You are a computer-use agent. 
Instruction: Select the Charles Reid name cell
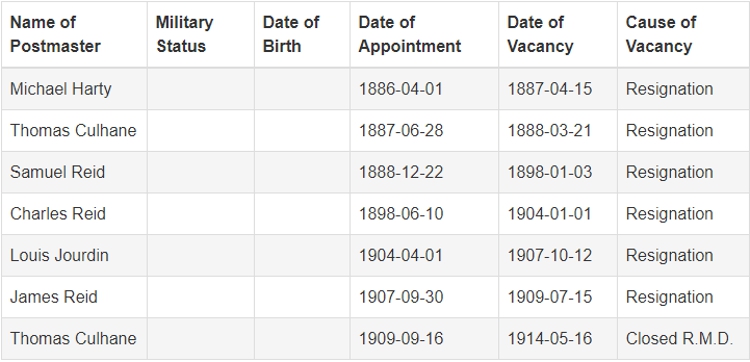coord(74,214)
